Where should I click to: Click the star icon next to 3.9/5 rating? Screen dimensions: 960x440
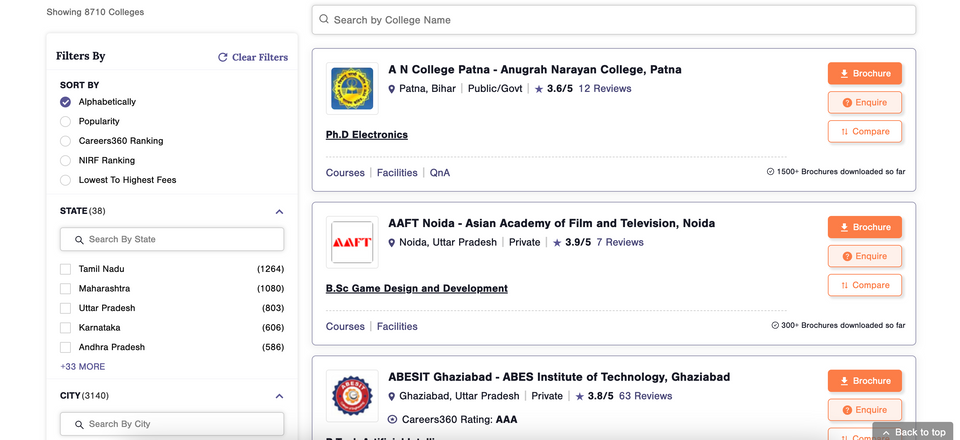click(557, 243)
